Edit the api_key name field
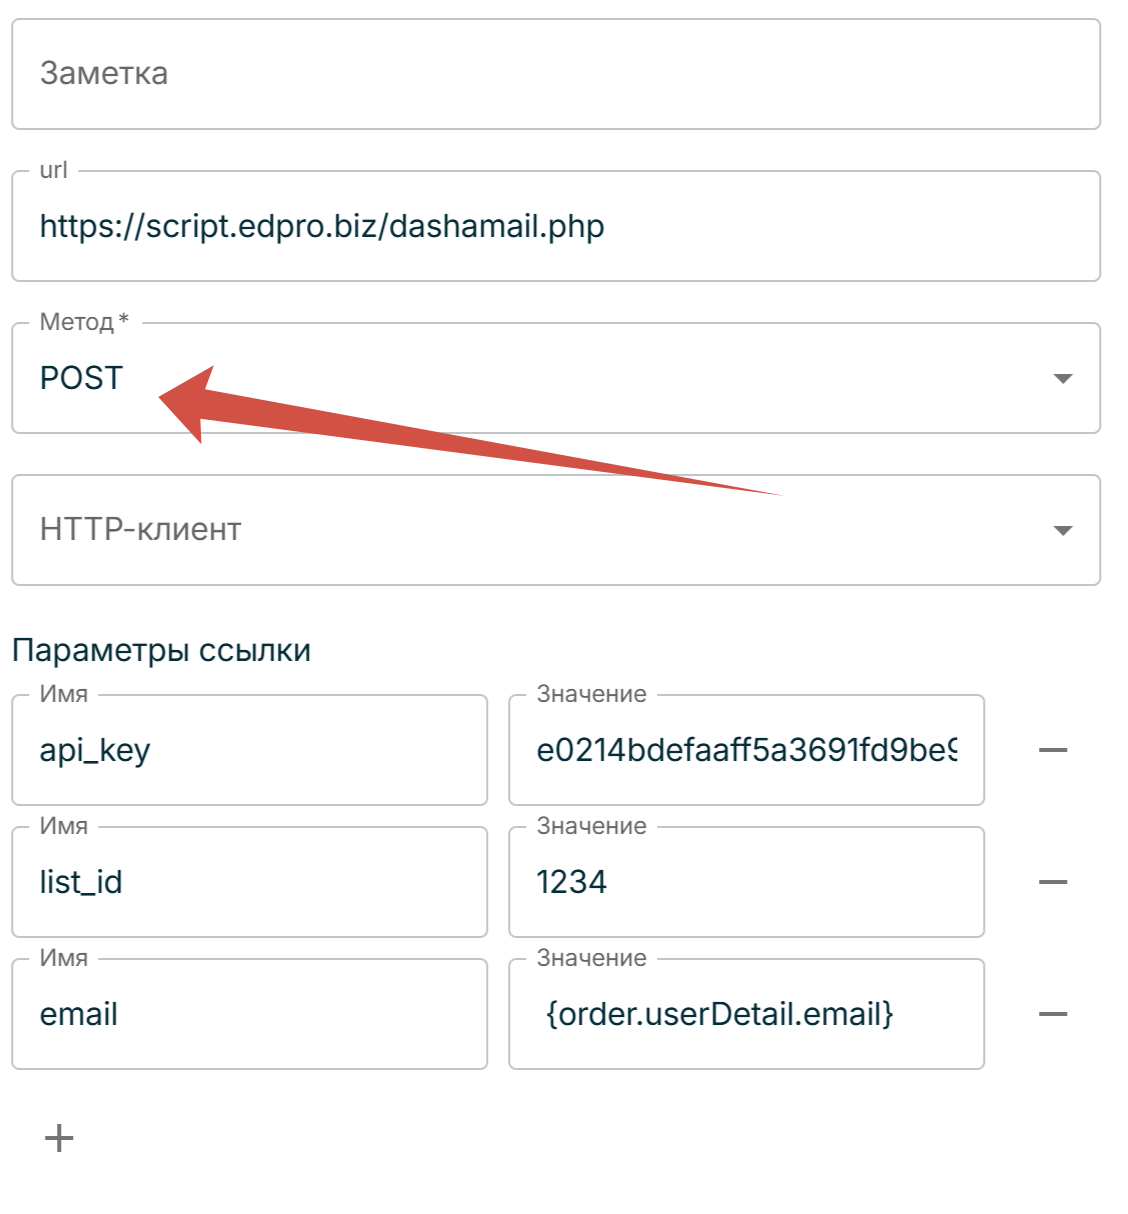Image resolution: width=1128 pixels, height=1214 pixels. (x=249, y=750)
